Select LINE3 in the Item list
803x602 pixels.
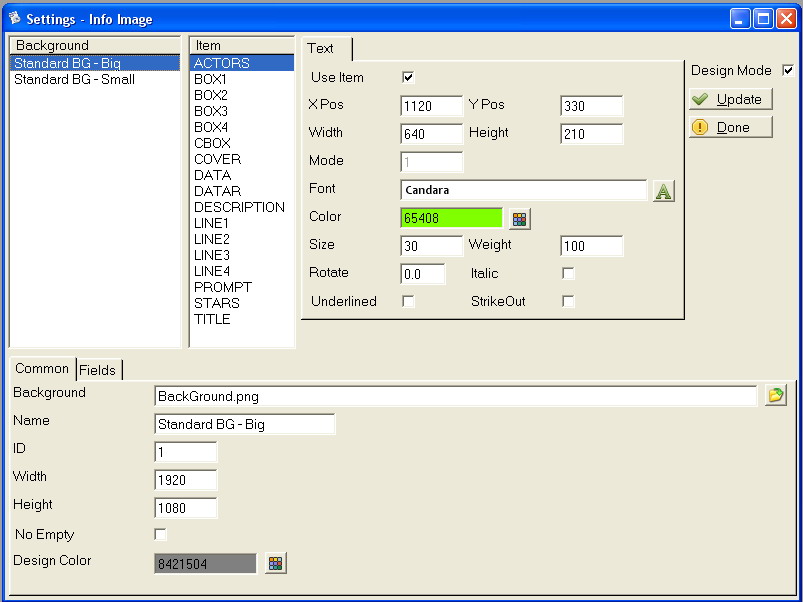[x=242, y=255]
